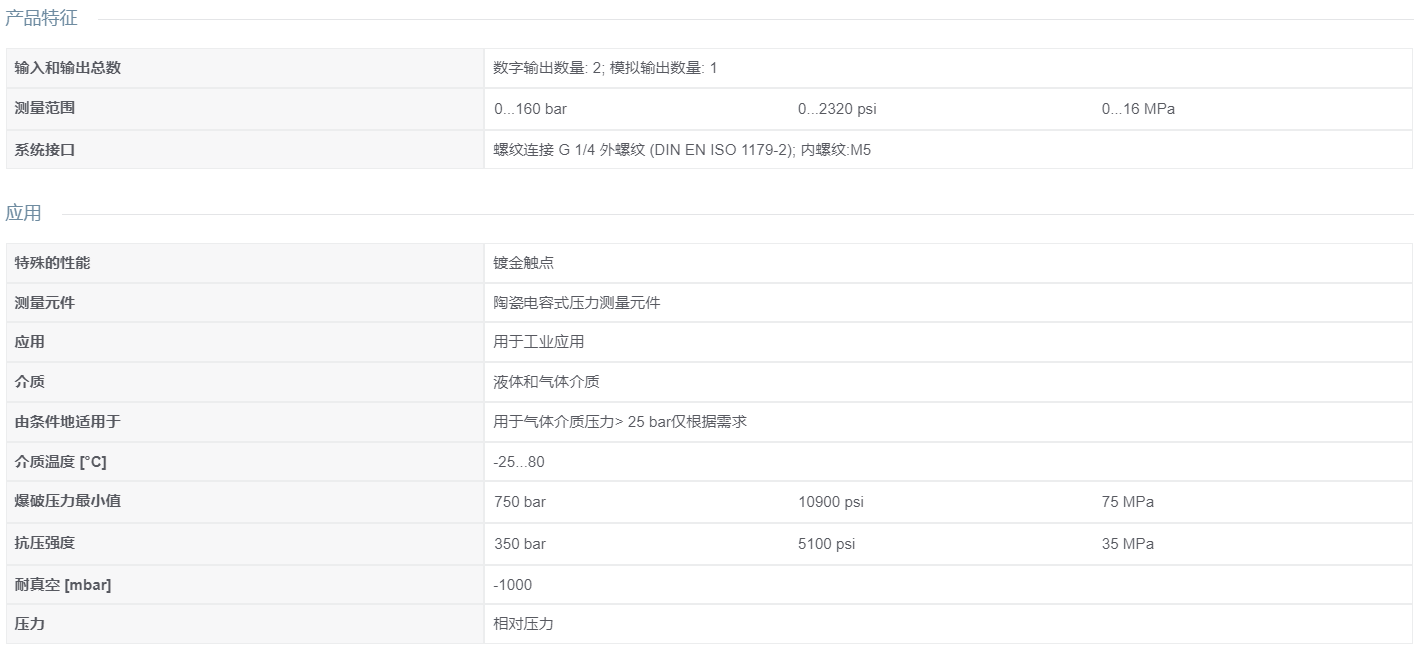Select the 测量元件 row label
Screen dimensions: 1423x652
(45, 302)
